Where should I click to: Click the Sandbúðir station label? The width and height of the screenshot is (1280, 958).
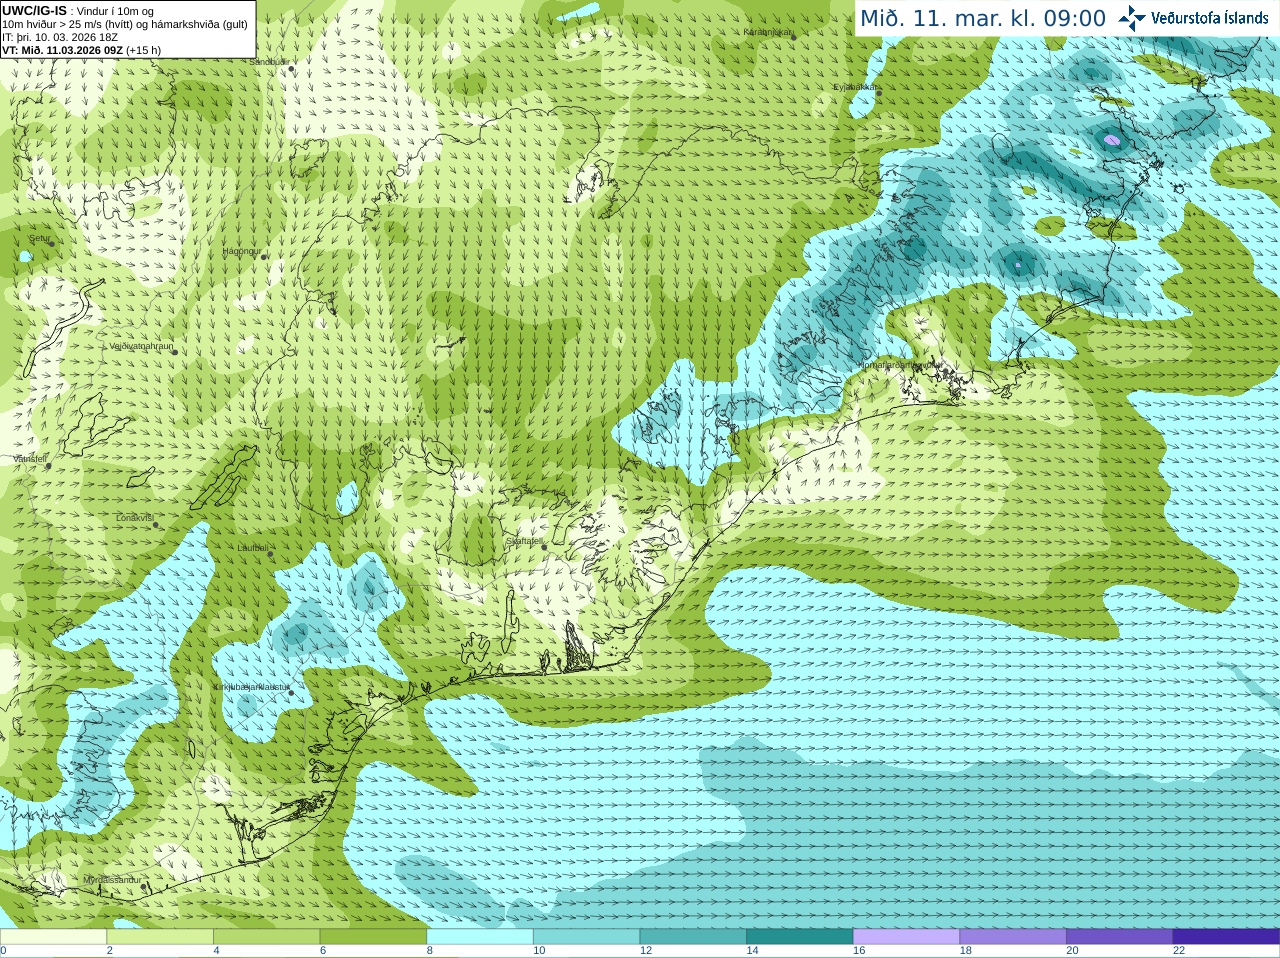(x=268, y=62)
